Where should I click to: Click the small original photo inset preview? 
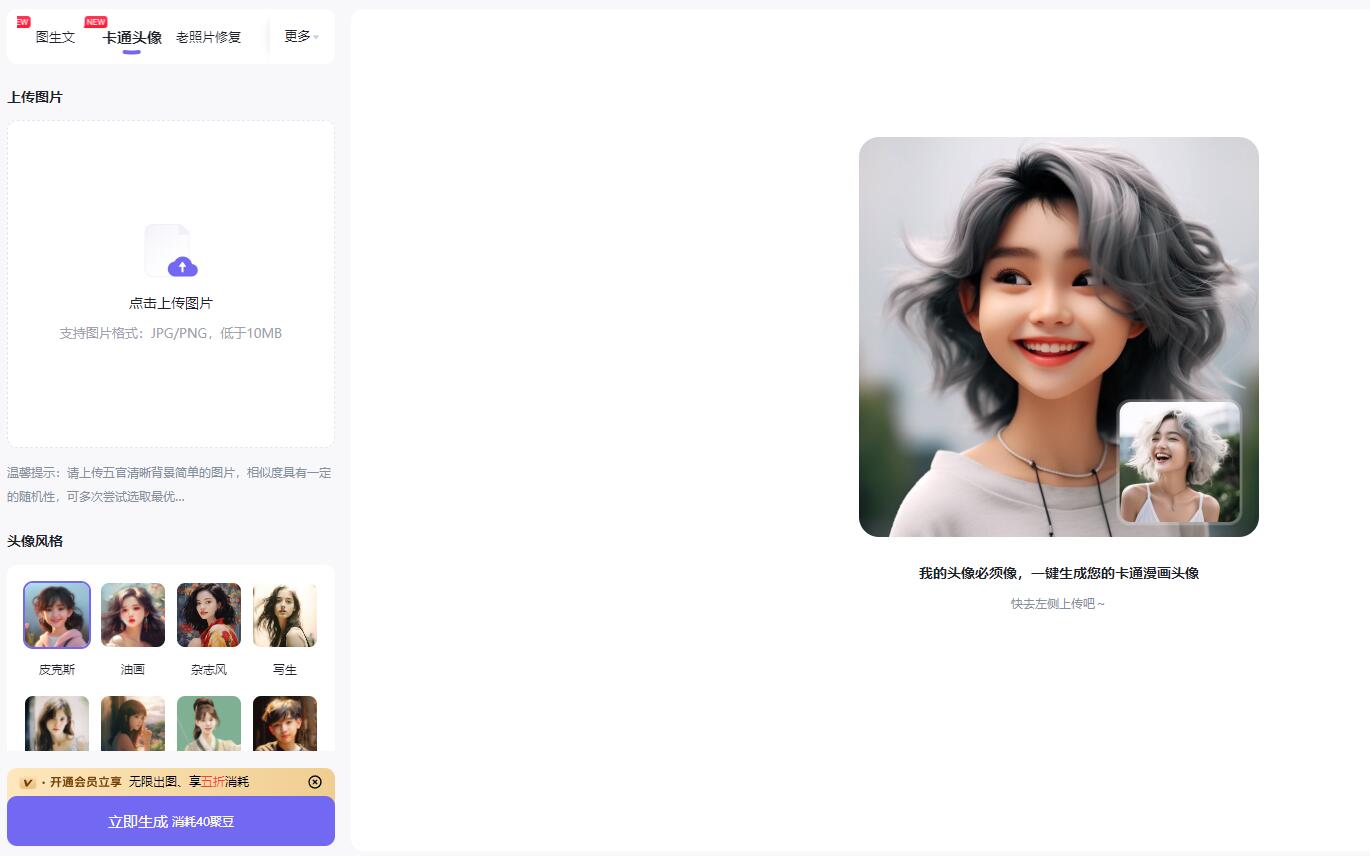(x=1179, y=462)
